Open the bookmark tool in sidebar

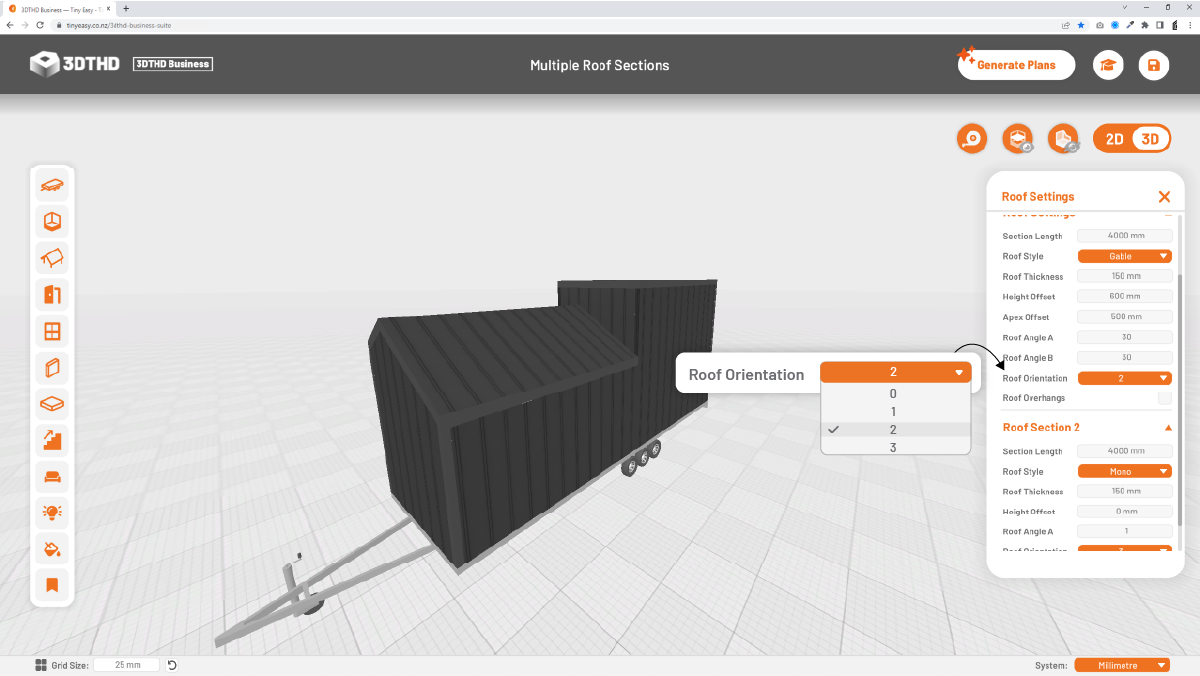(52, 585)
